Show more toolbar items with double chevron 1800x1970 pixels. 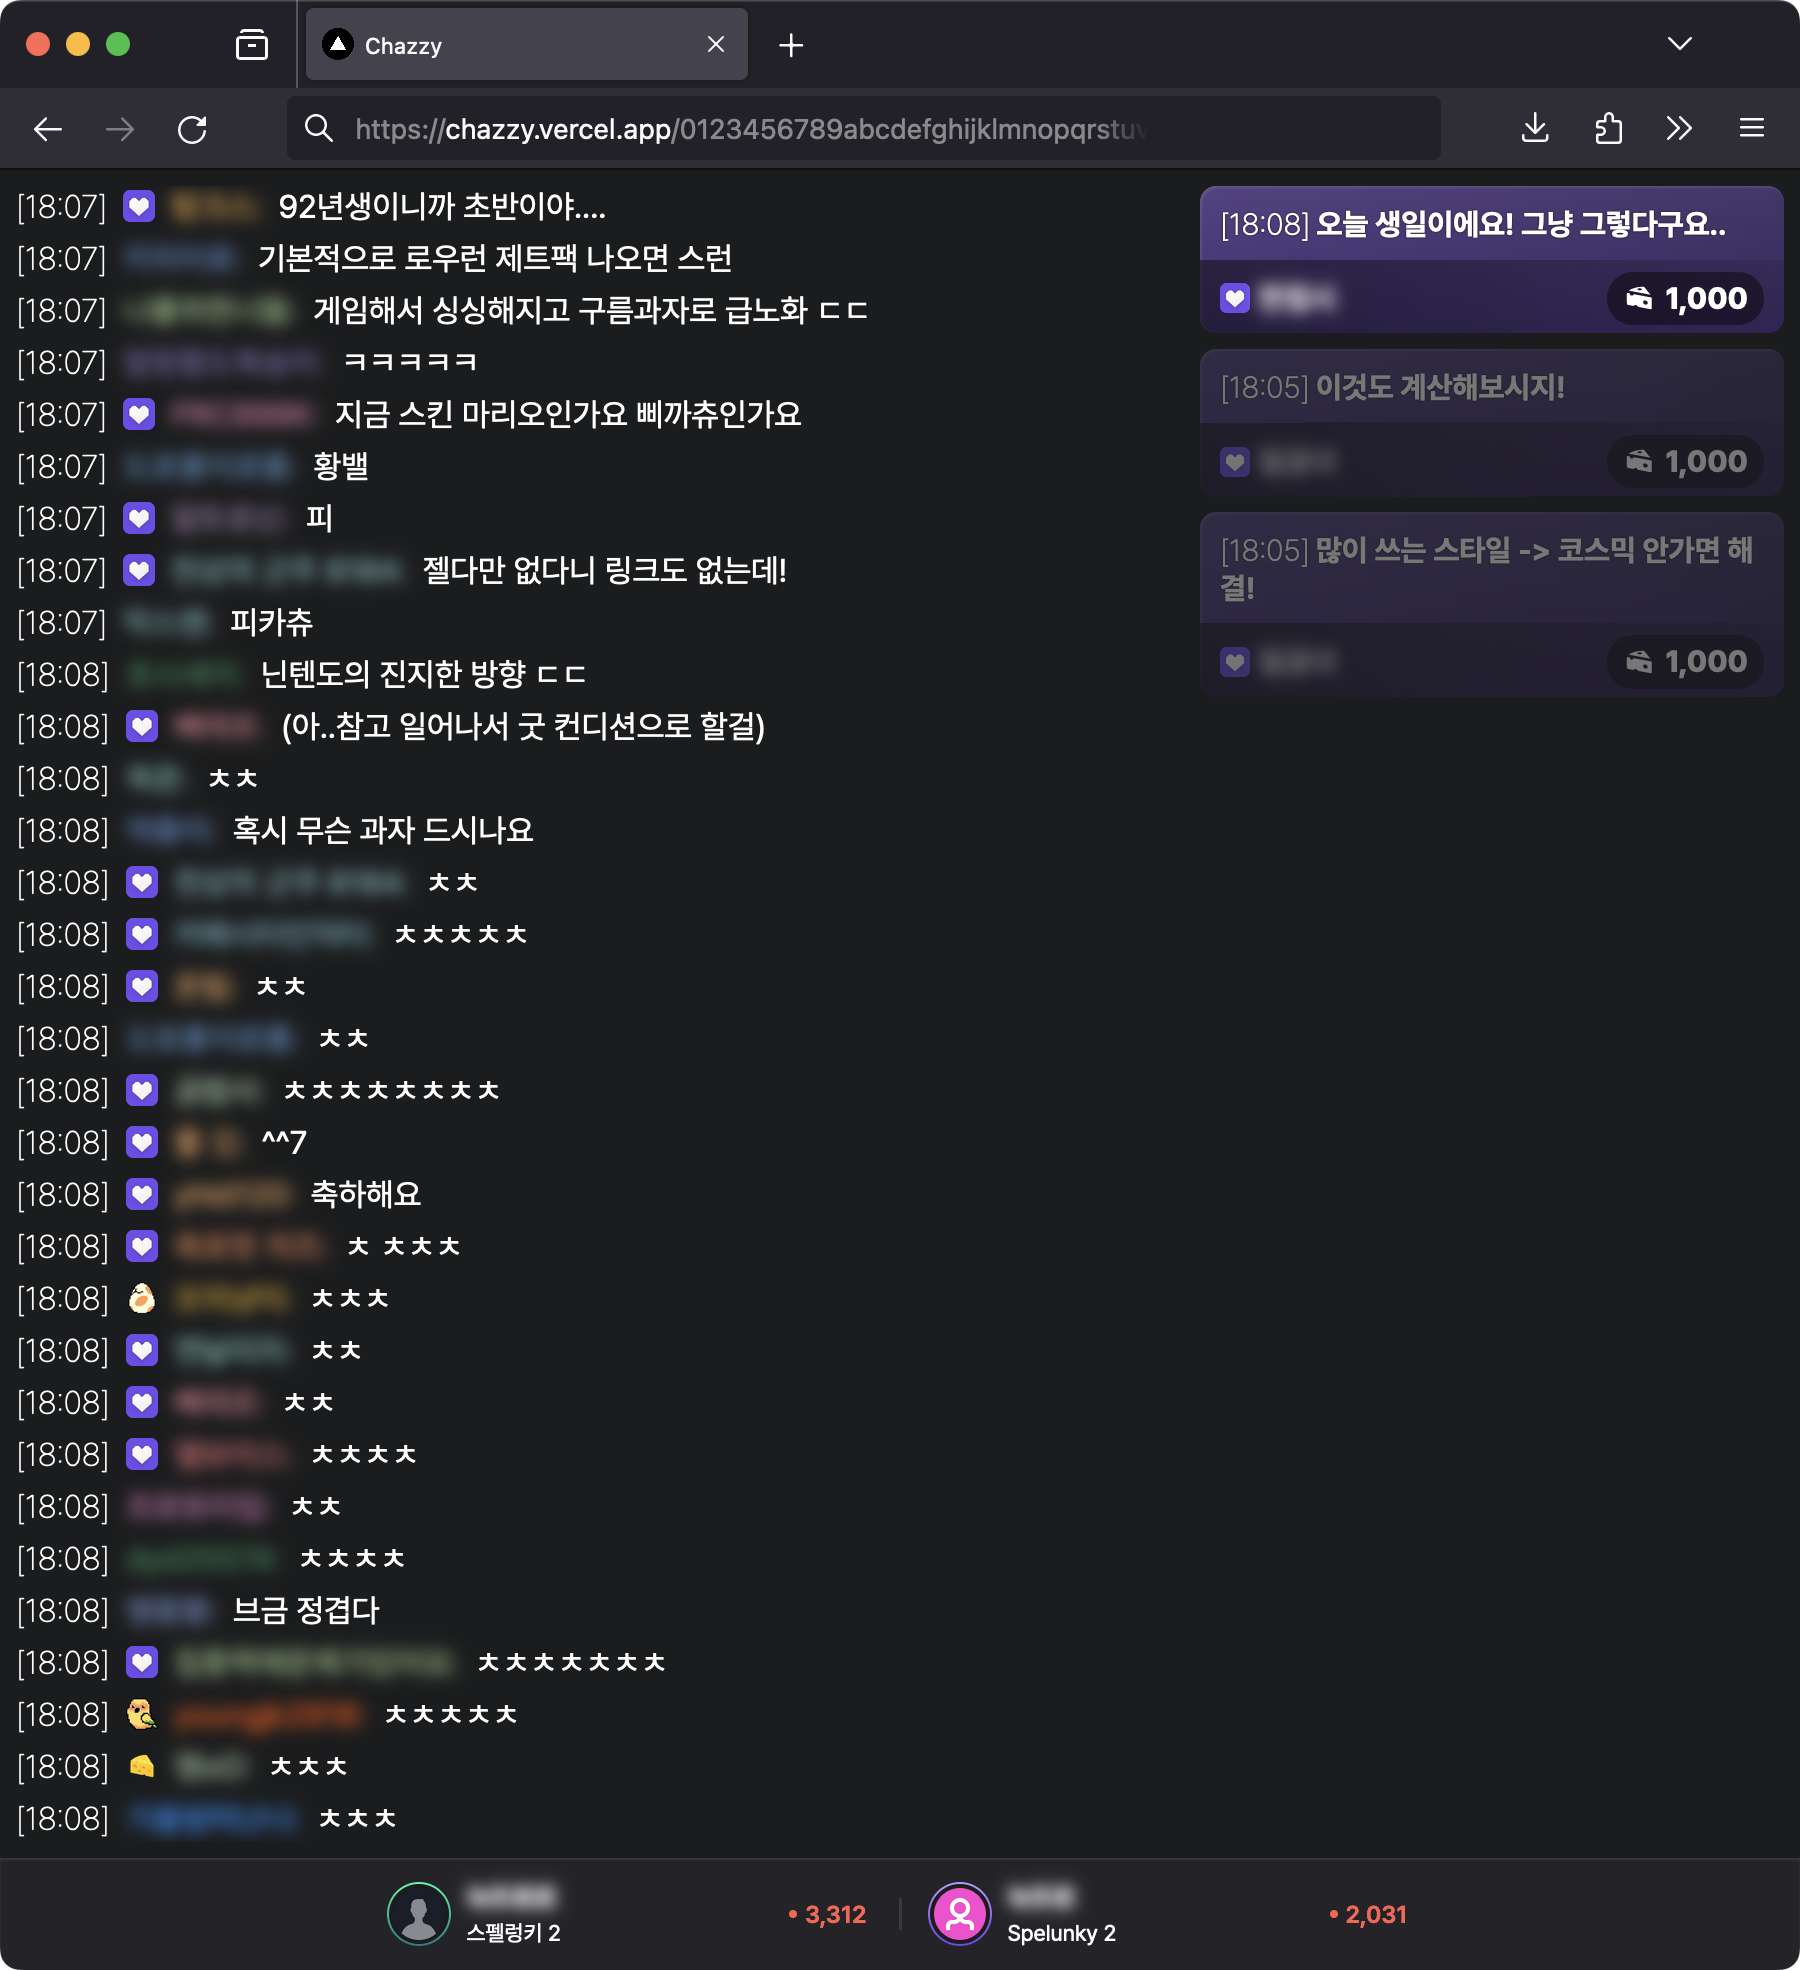tap(1679, 128)
